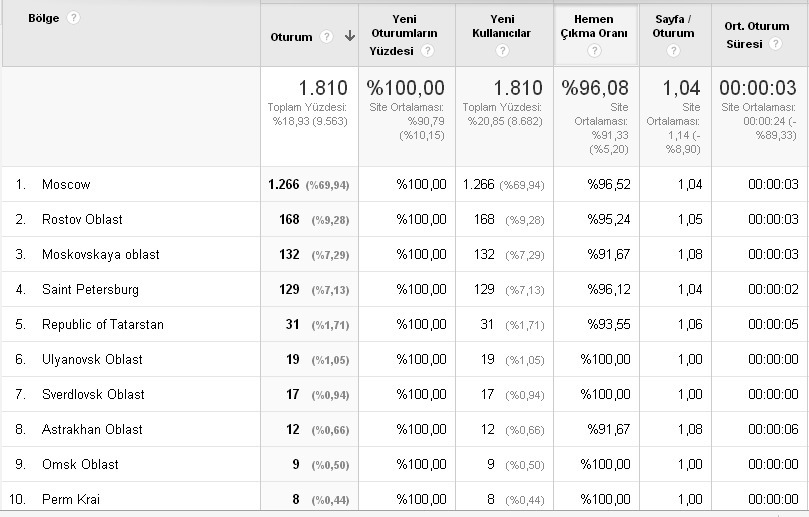809x517 pixels.
Task: Sort table by Hemen Çıkma Oranı column
Action: [x=594, y=26]
